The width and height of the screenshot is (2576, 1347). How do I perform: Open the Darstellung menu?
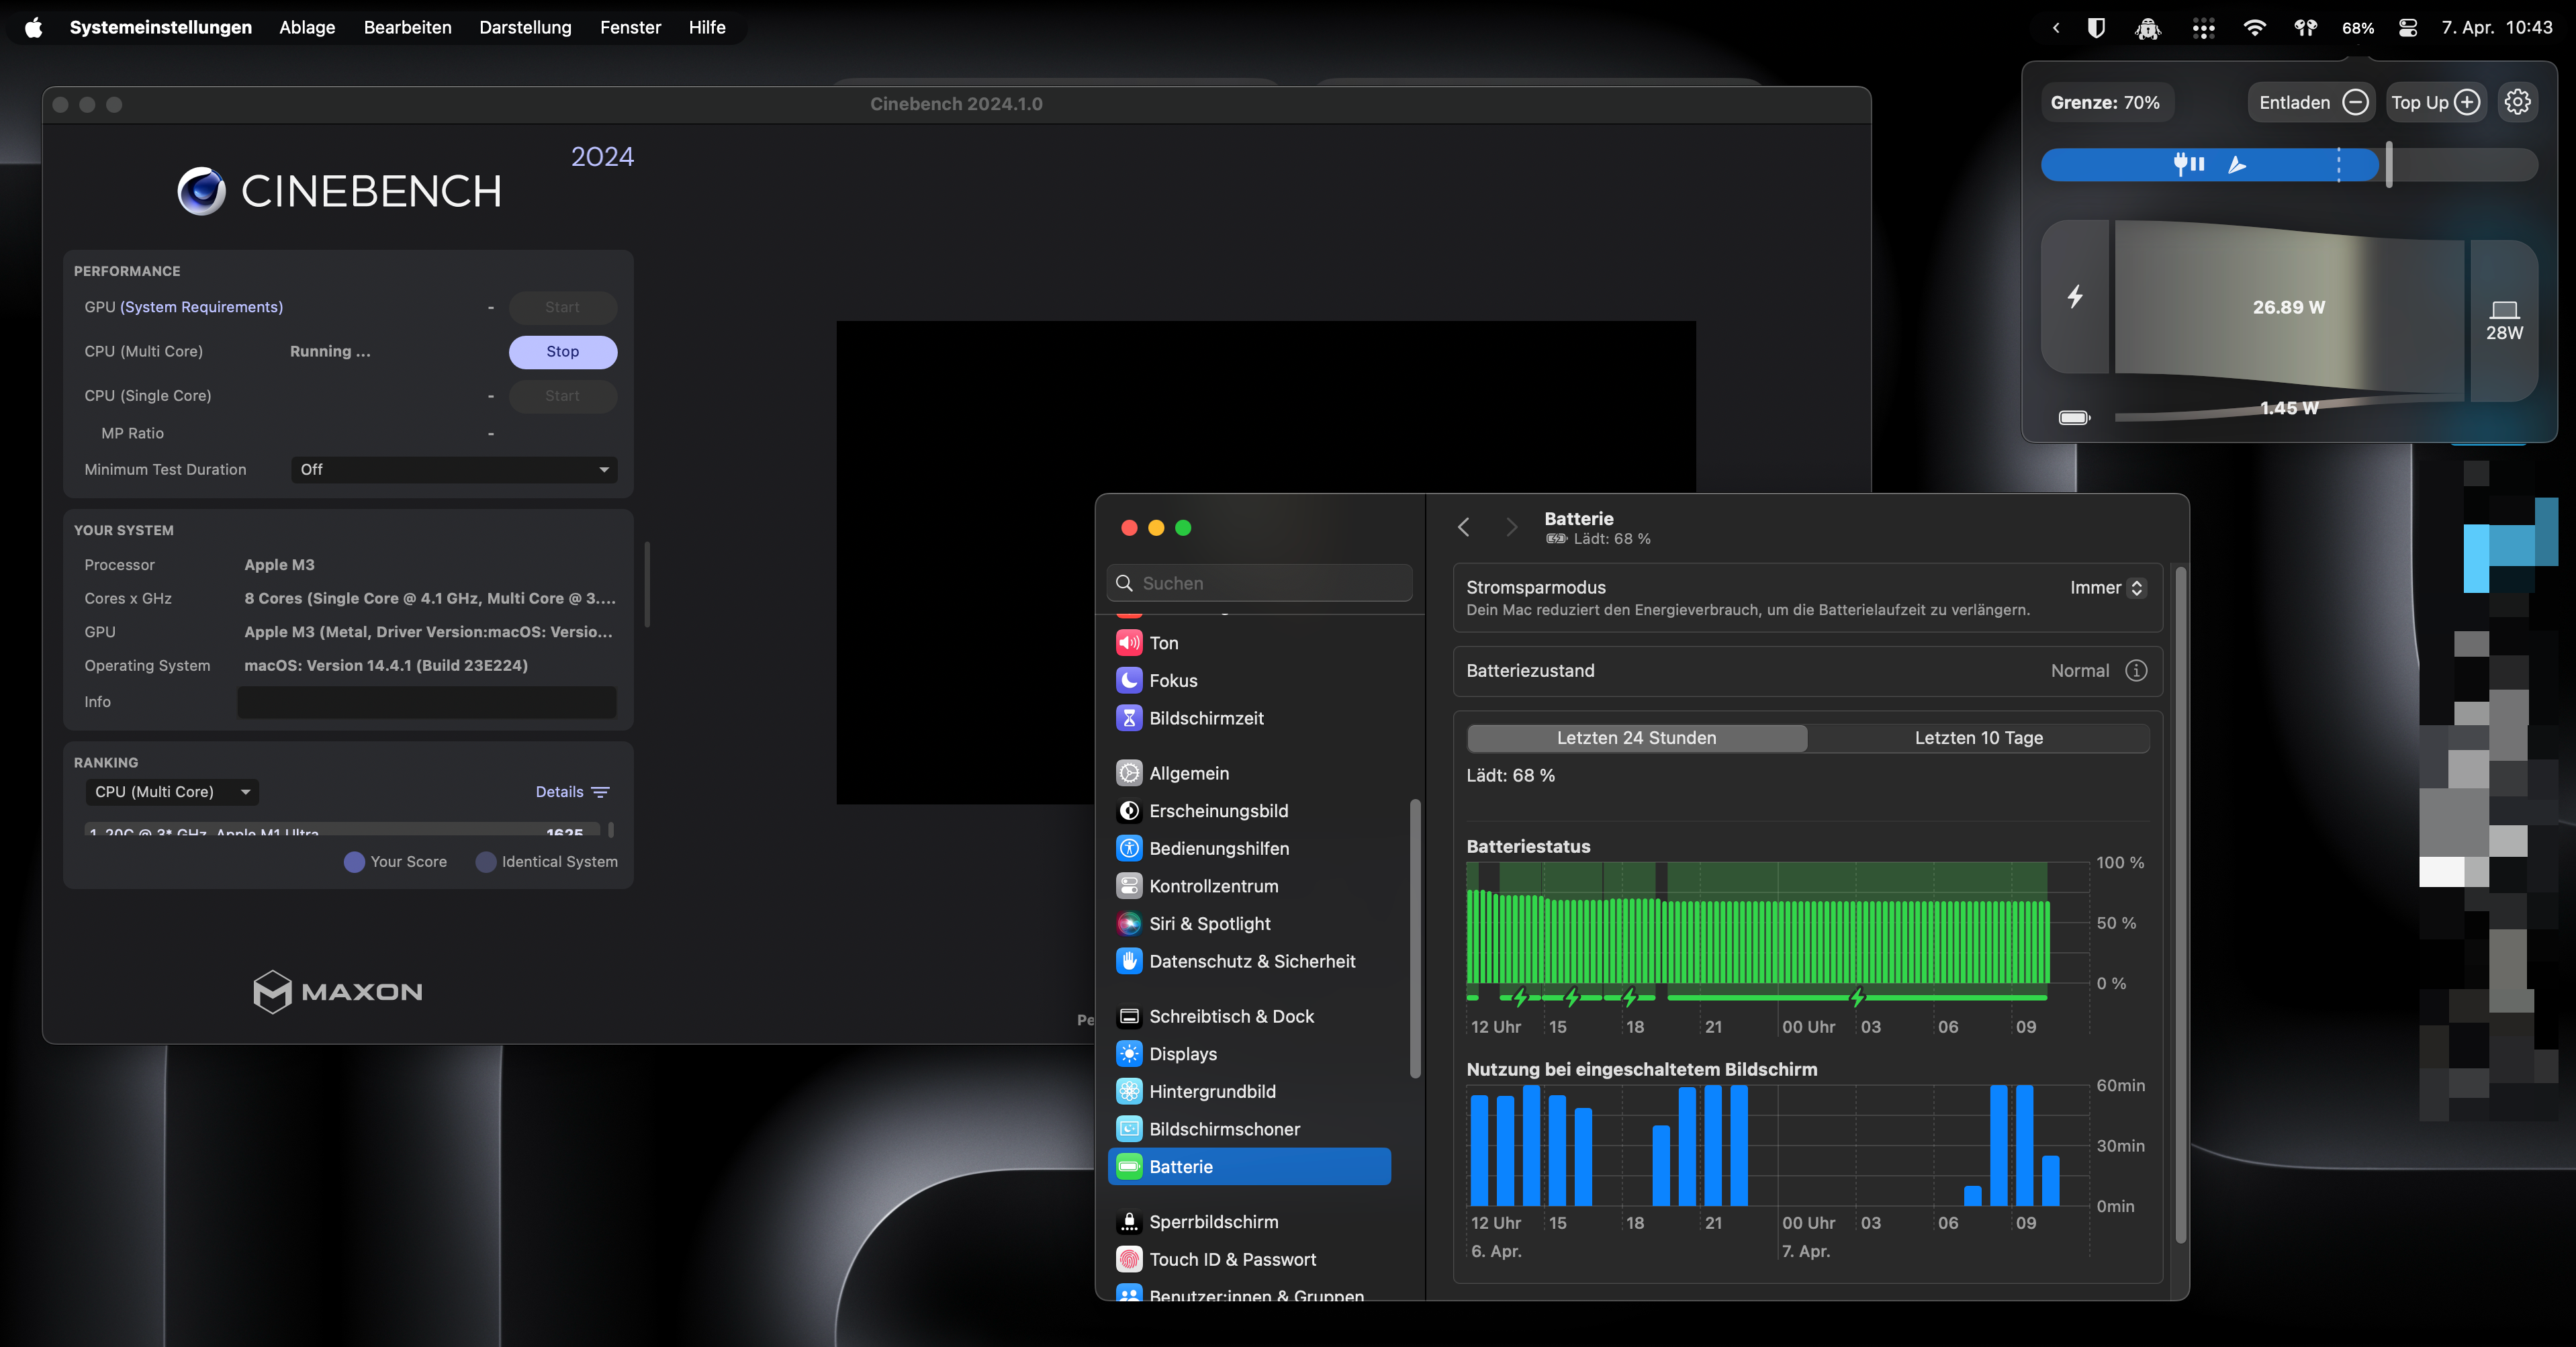525,28
